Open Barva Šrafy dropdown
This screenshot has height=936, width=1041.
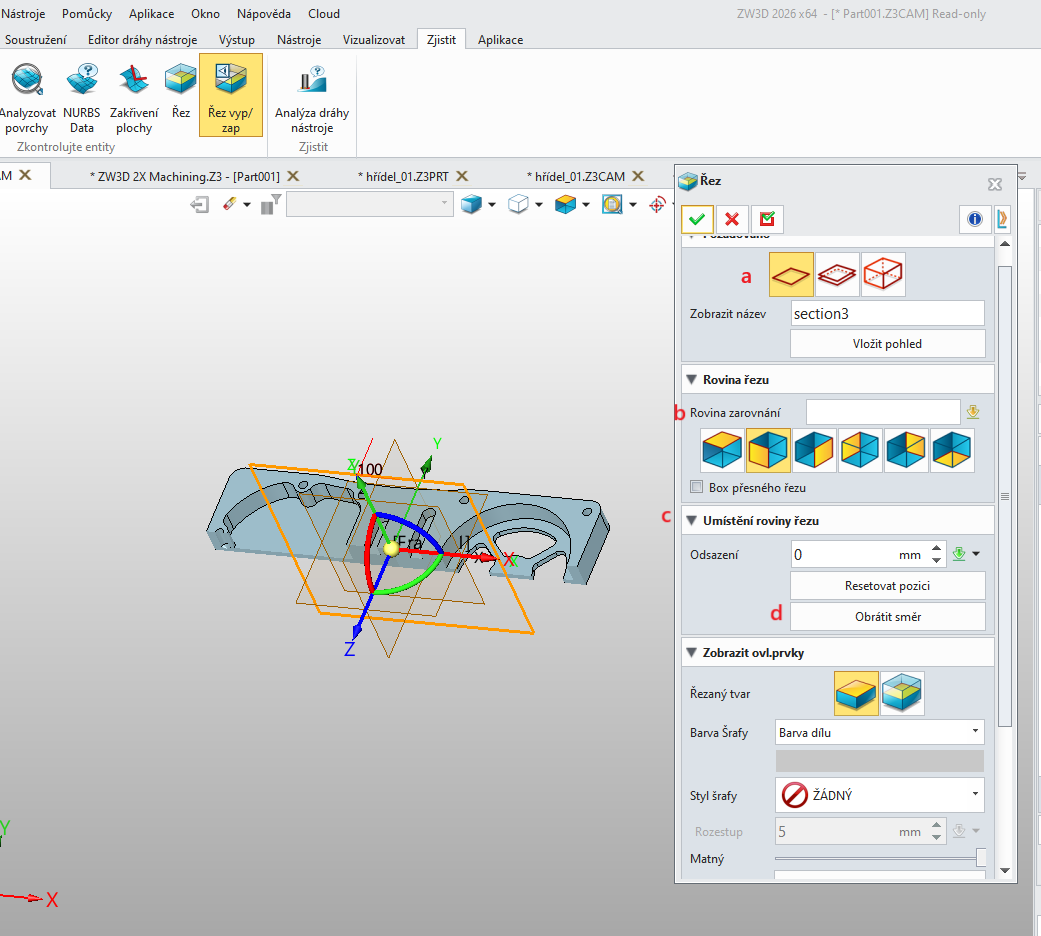tap(880, 732)
